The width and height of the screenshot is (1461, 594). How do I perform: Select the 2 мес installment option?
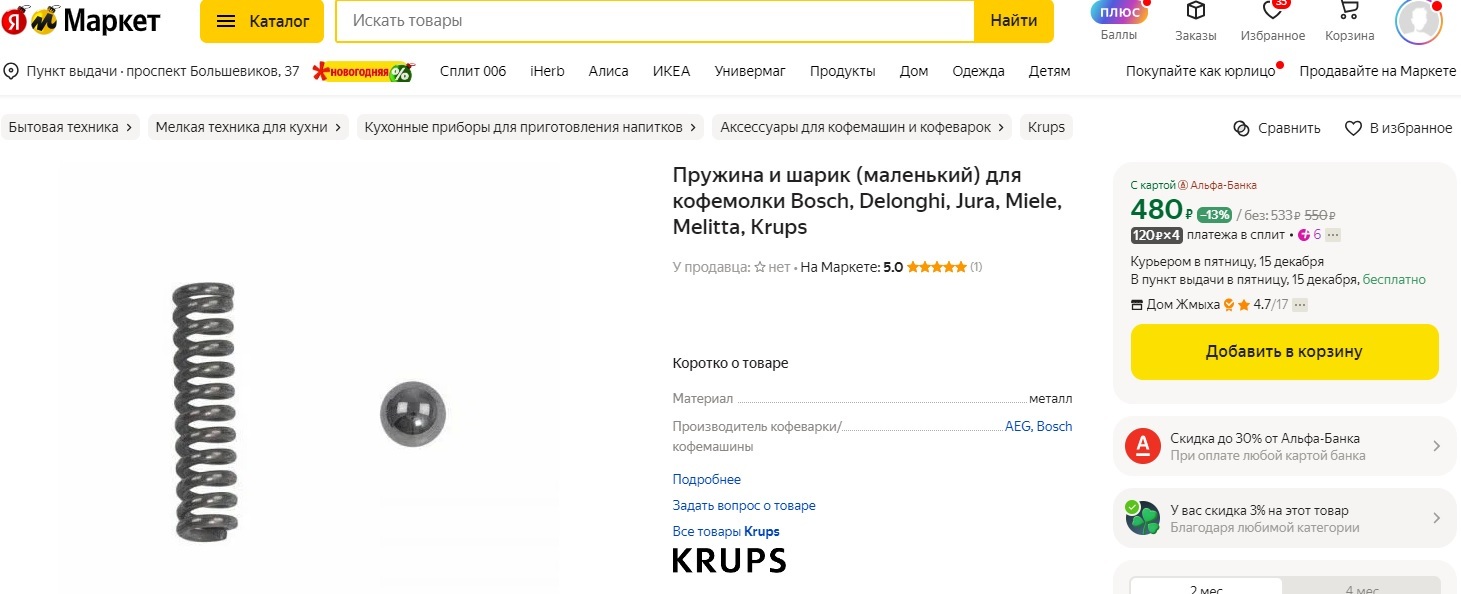click(x=1206, y=589)
